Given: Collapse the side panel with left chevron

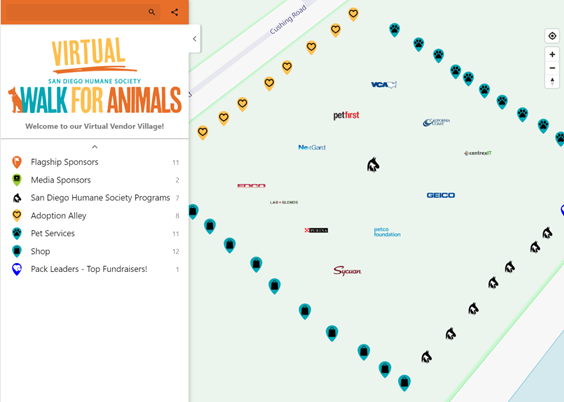Looking at the screenshot, I should [x=195, y=38].
